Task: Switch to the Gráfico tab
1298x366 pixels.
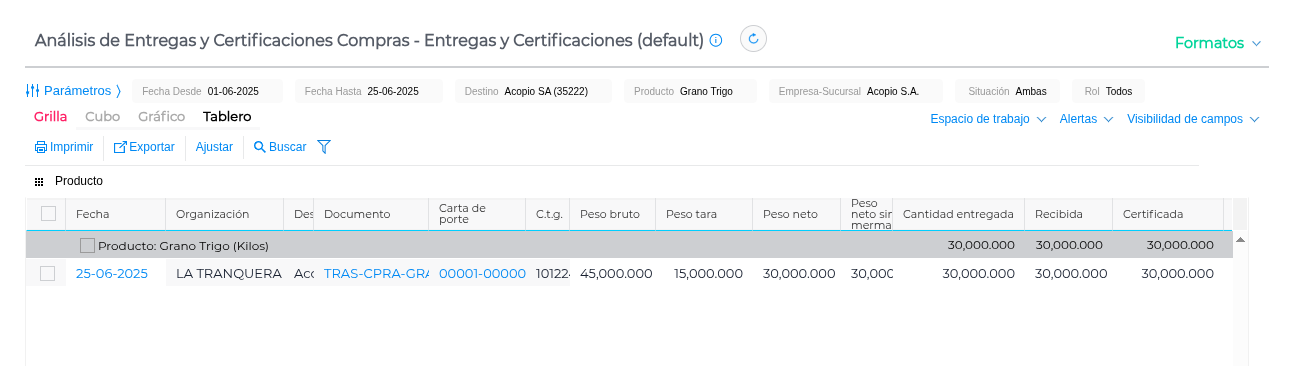Action: pos(161,117)
